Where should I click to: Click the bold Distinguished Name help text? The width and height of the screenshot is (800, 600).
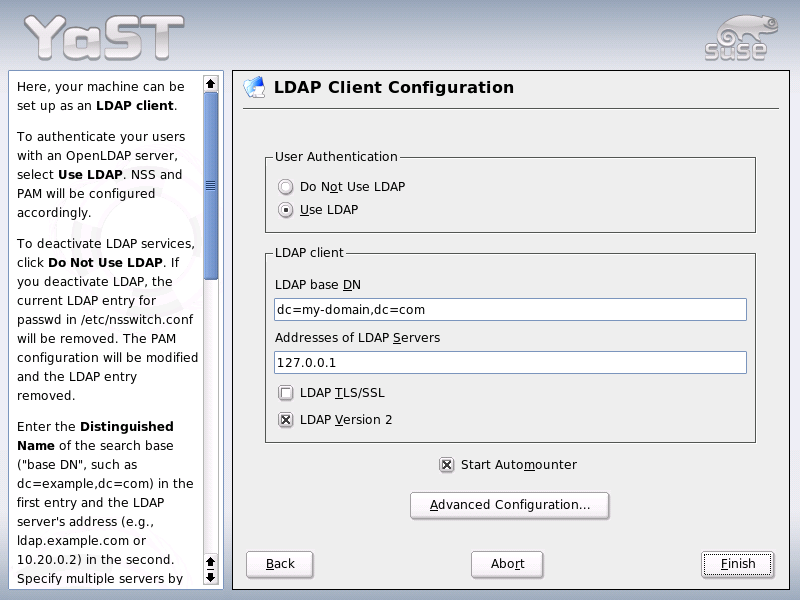pos(95,436)
